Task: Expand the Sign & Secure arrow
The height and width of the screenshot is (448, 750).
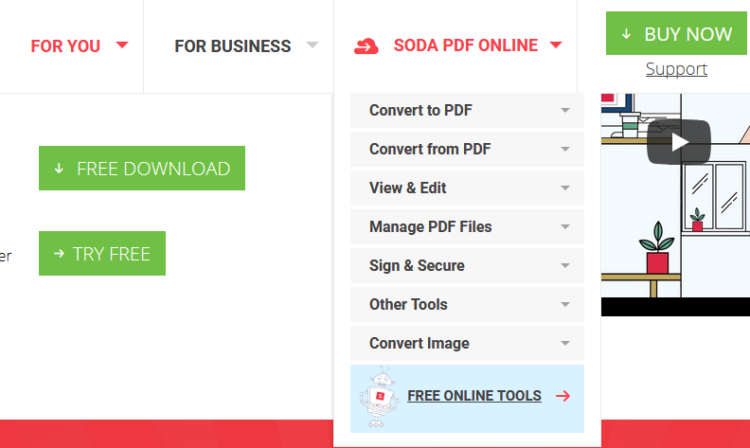Action: pyautogui.click(x=565, y=265)
